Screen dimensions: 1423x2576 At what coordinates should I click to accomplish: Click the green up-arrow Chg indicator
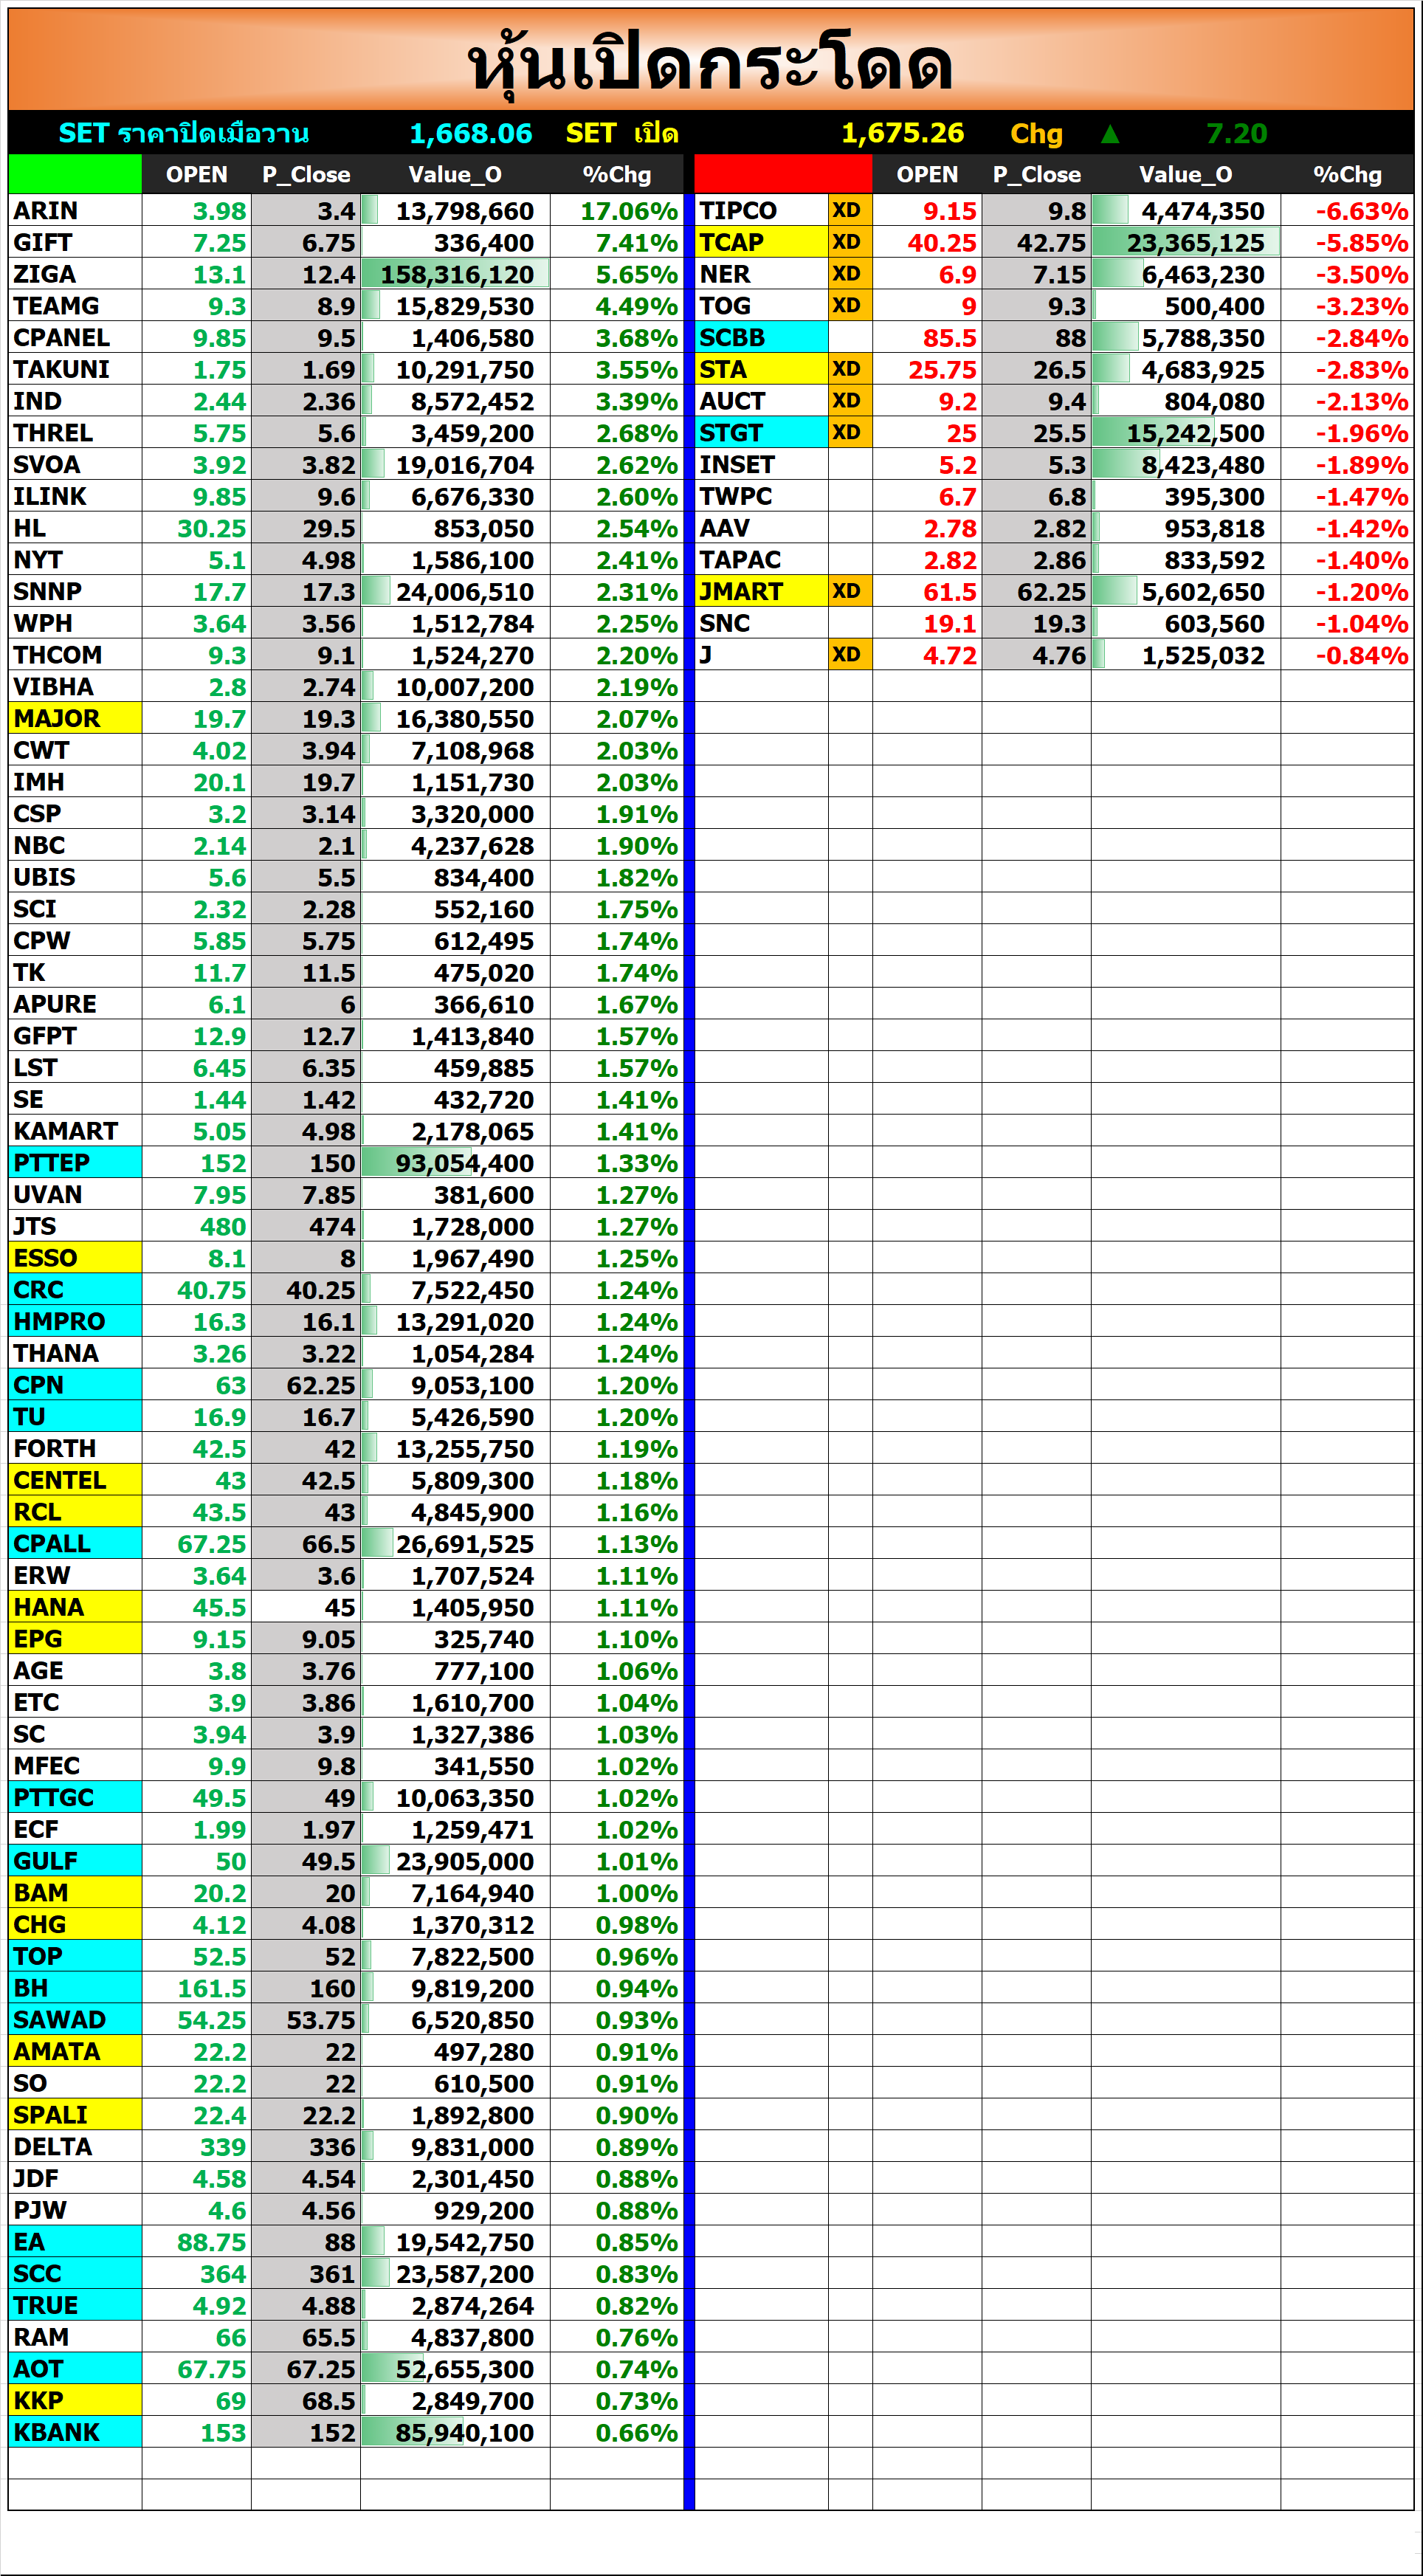point(1110,133)
